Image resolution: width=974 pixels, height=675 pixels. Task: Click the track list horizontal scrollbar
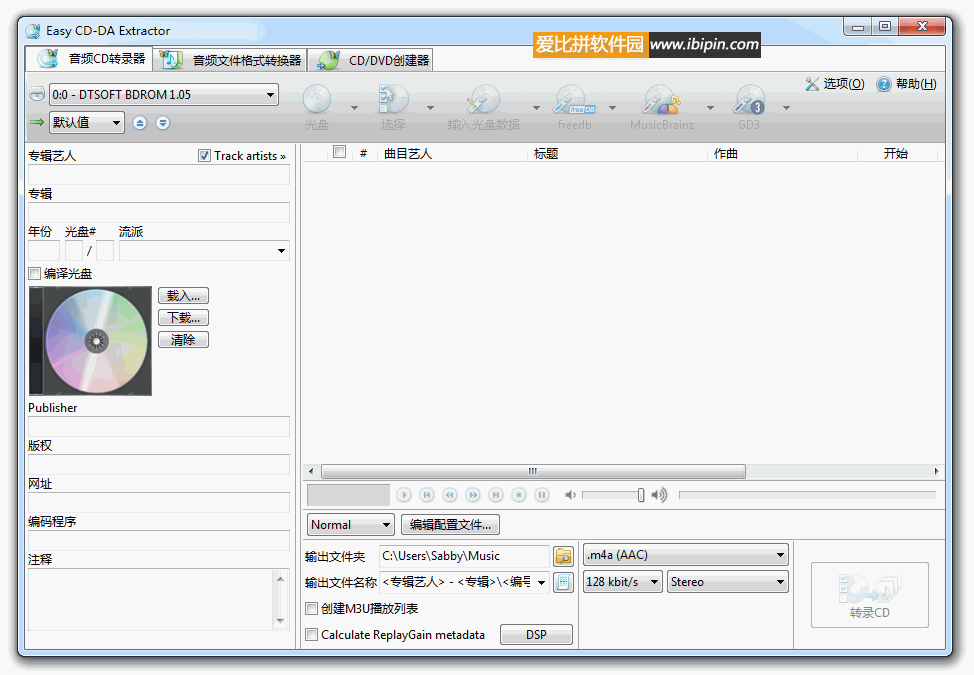[x=534, y=471]
